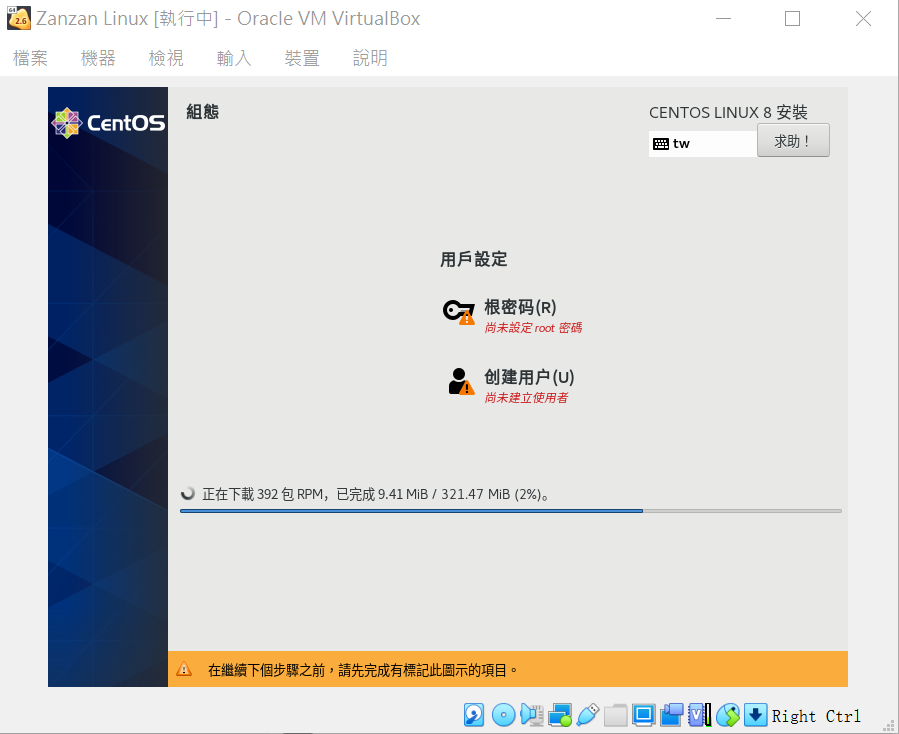This screenshot has height=734, width=899.
Task: Click the tw keyboard layout field
Action: point(703,144)
